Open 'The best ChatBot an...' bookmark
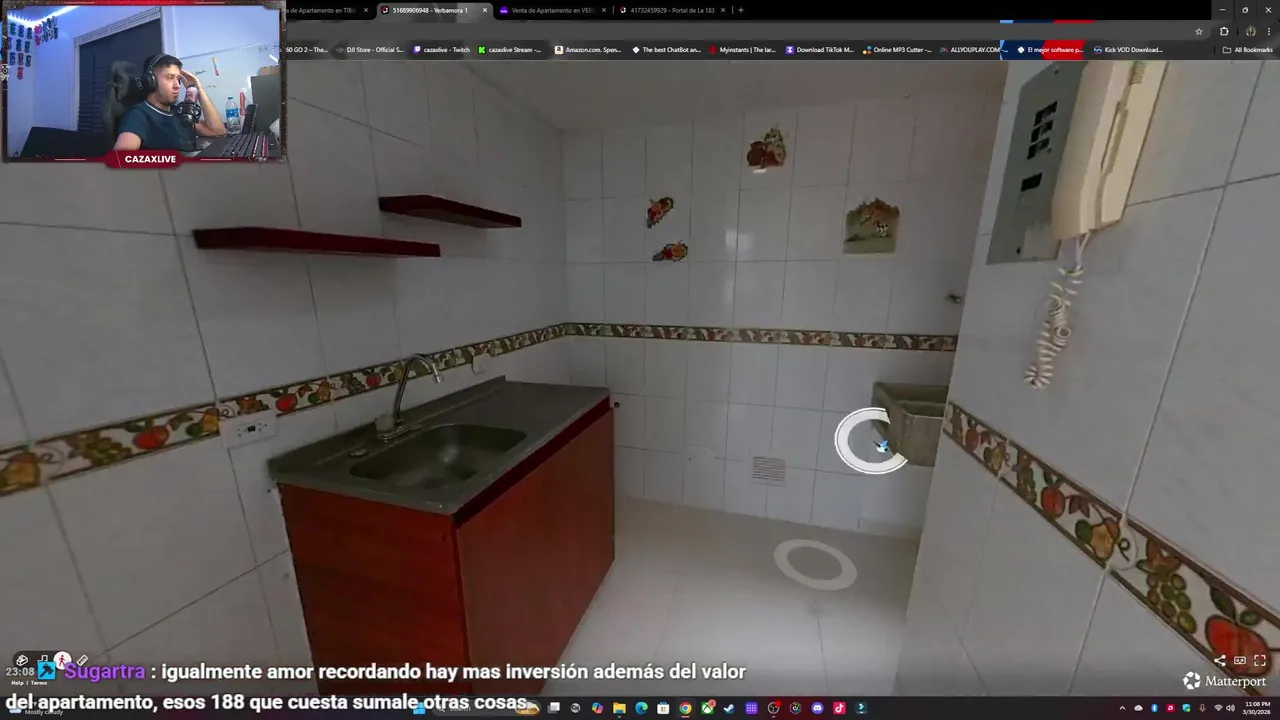 point(667,50)
